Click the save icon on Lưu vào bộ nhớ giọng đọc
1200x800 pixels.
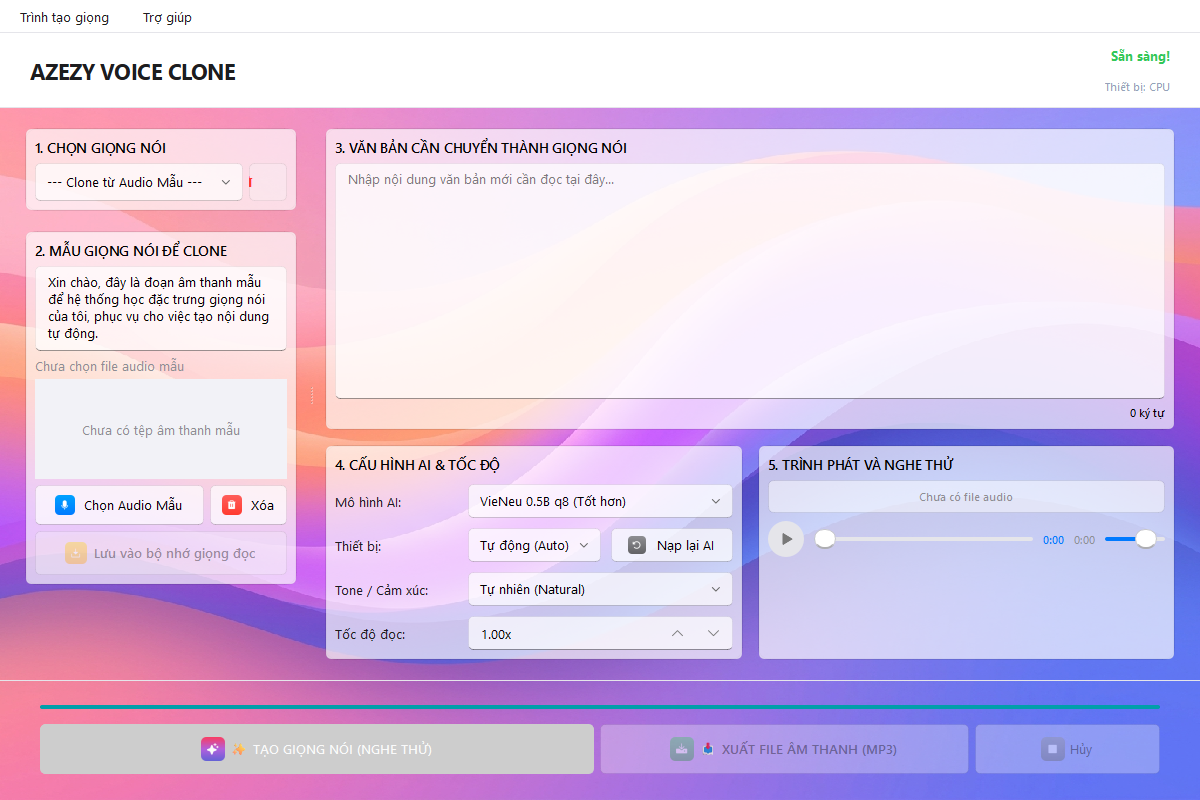[x=76, y=553]
